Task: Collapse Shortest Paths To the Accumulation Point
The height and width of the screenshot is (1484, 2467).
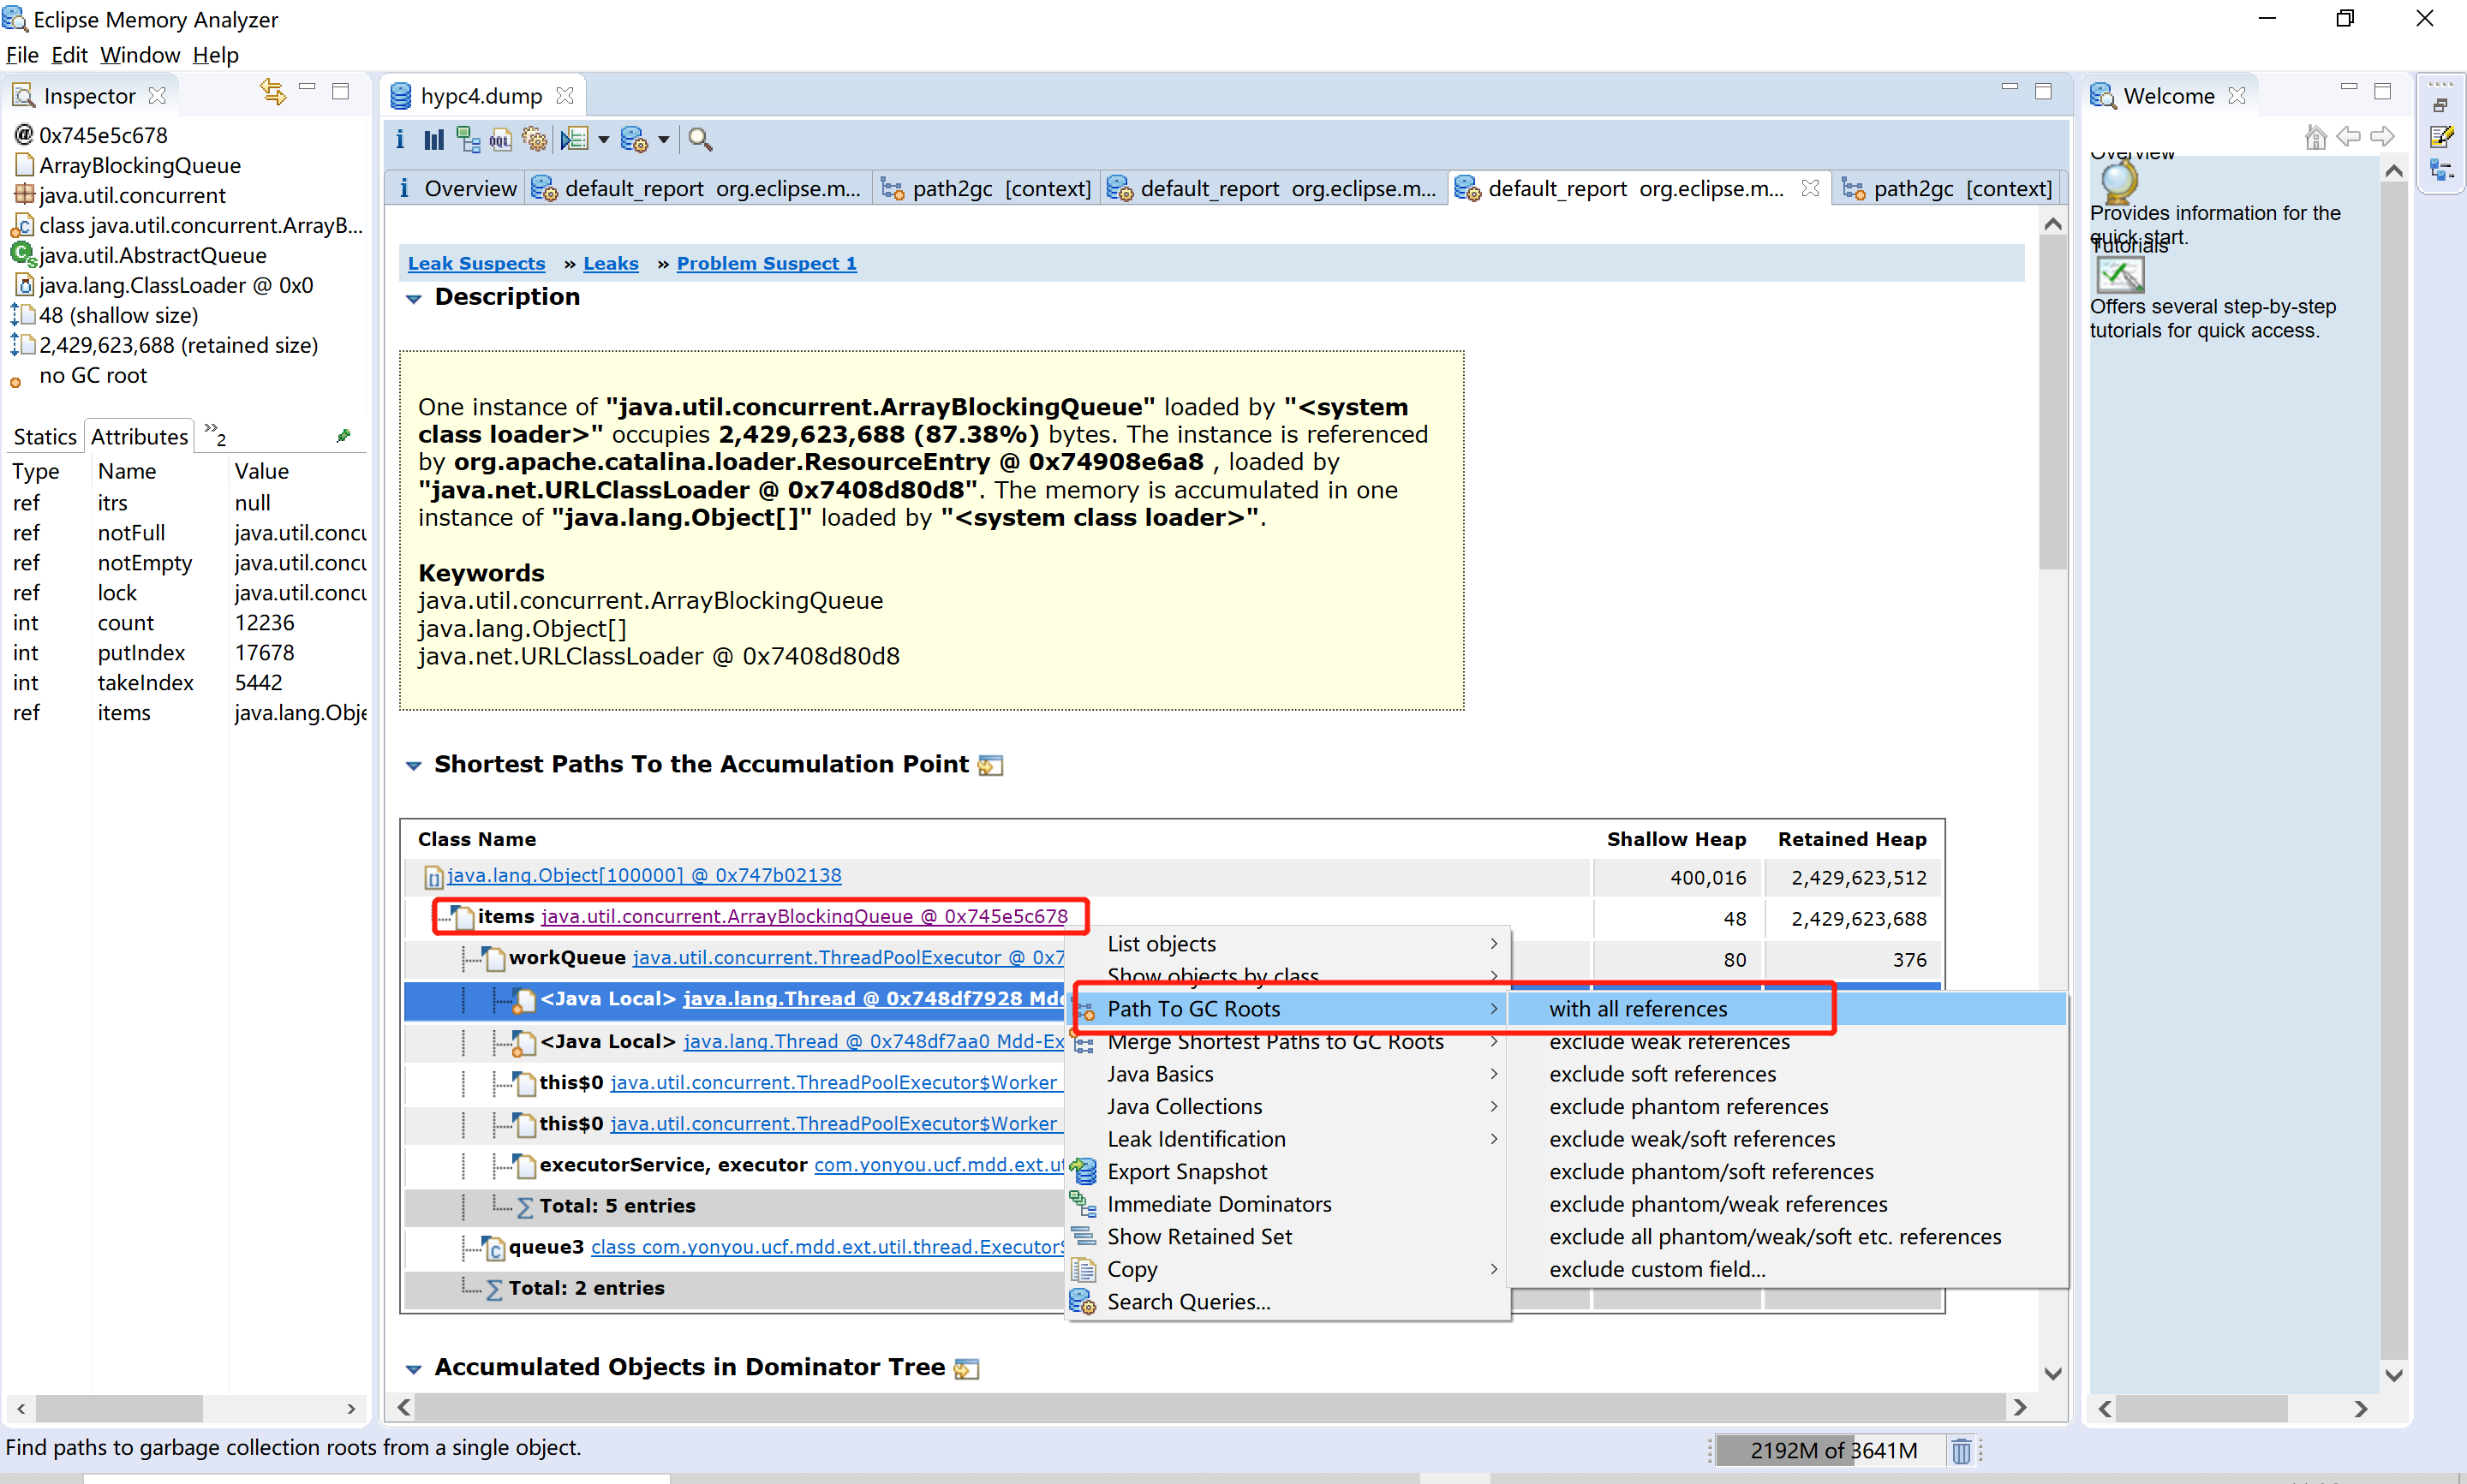Action: 413,765
